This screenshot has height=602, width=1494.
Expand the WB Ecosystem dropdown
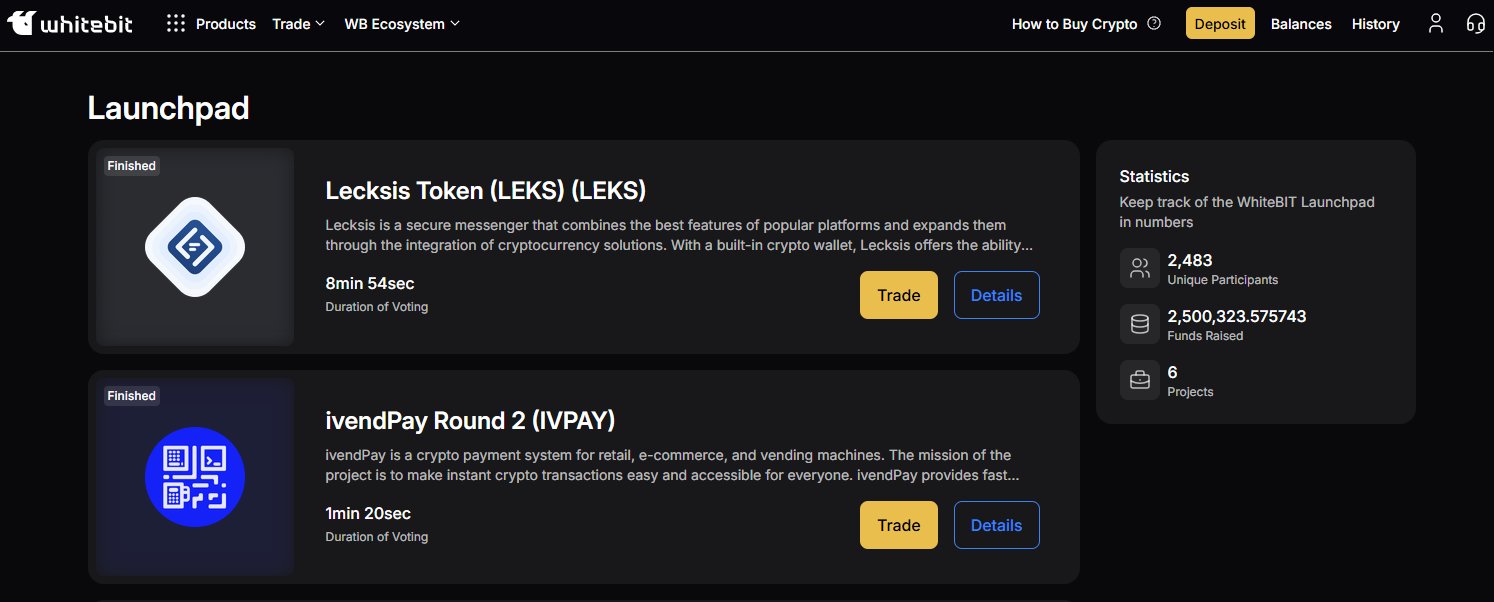tap(402, 23)
